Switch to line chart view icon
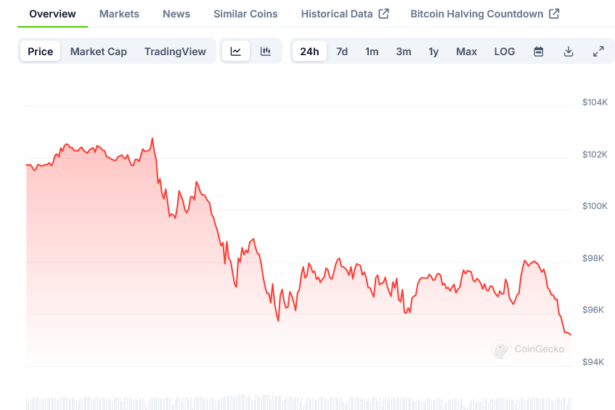This screenshot has width=615, height=410. tap(235, 51)
